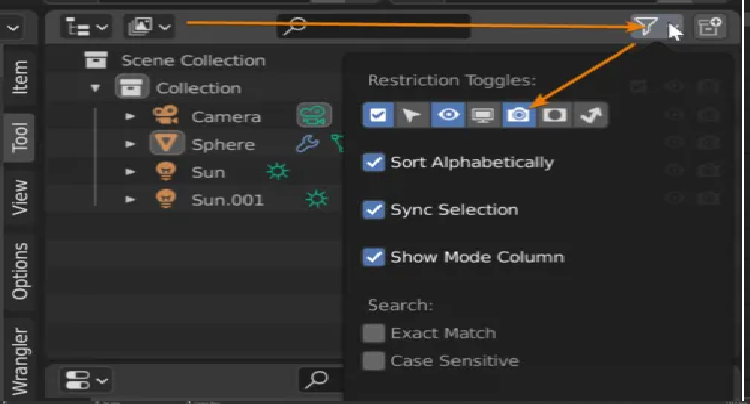Viewport: 750px width, 404px height.
Task: Click the New Collection icon
Action: click(709, 27)
